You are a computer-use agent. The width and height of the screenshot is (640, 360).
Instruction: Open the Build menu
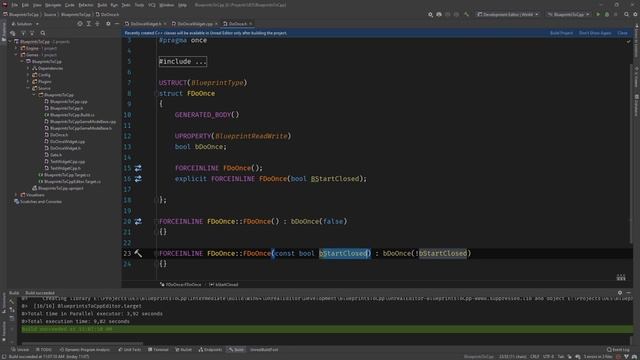click(x=102, y=5)
